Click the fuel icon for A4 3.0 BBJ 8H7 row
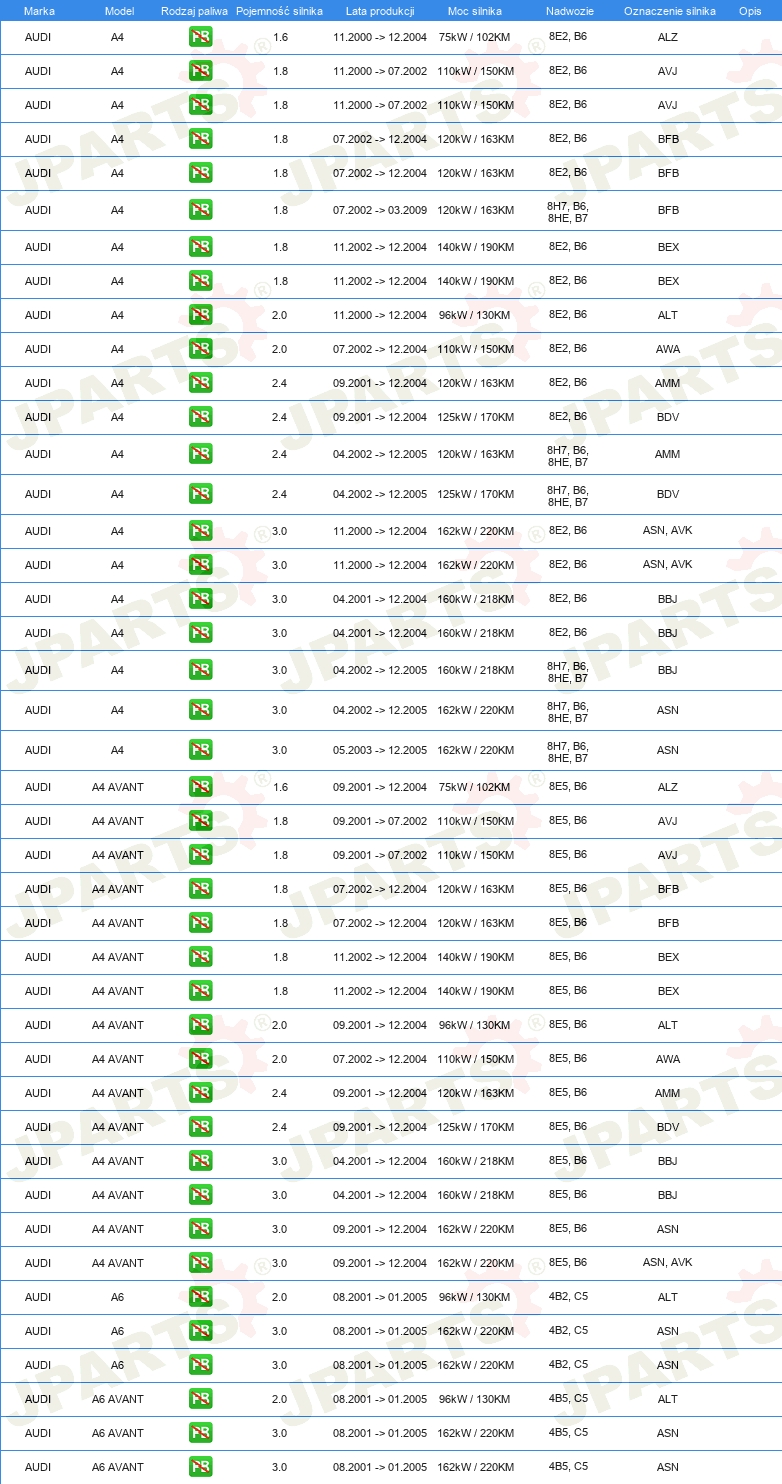Viewport: 782px width, 1484px height. [200, 670]
